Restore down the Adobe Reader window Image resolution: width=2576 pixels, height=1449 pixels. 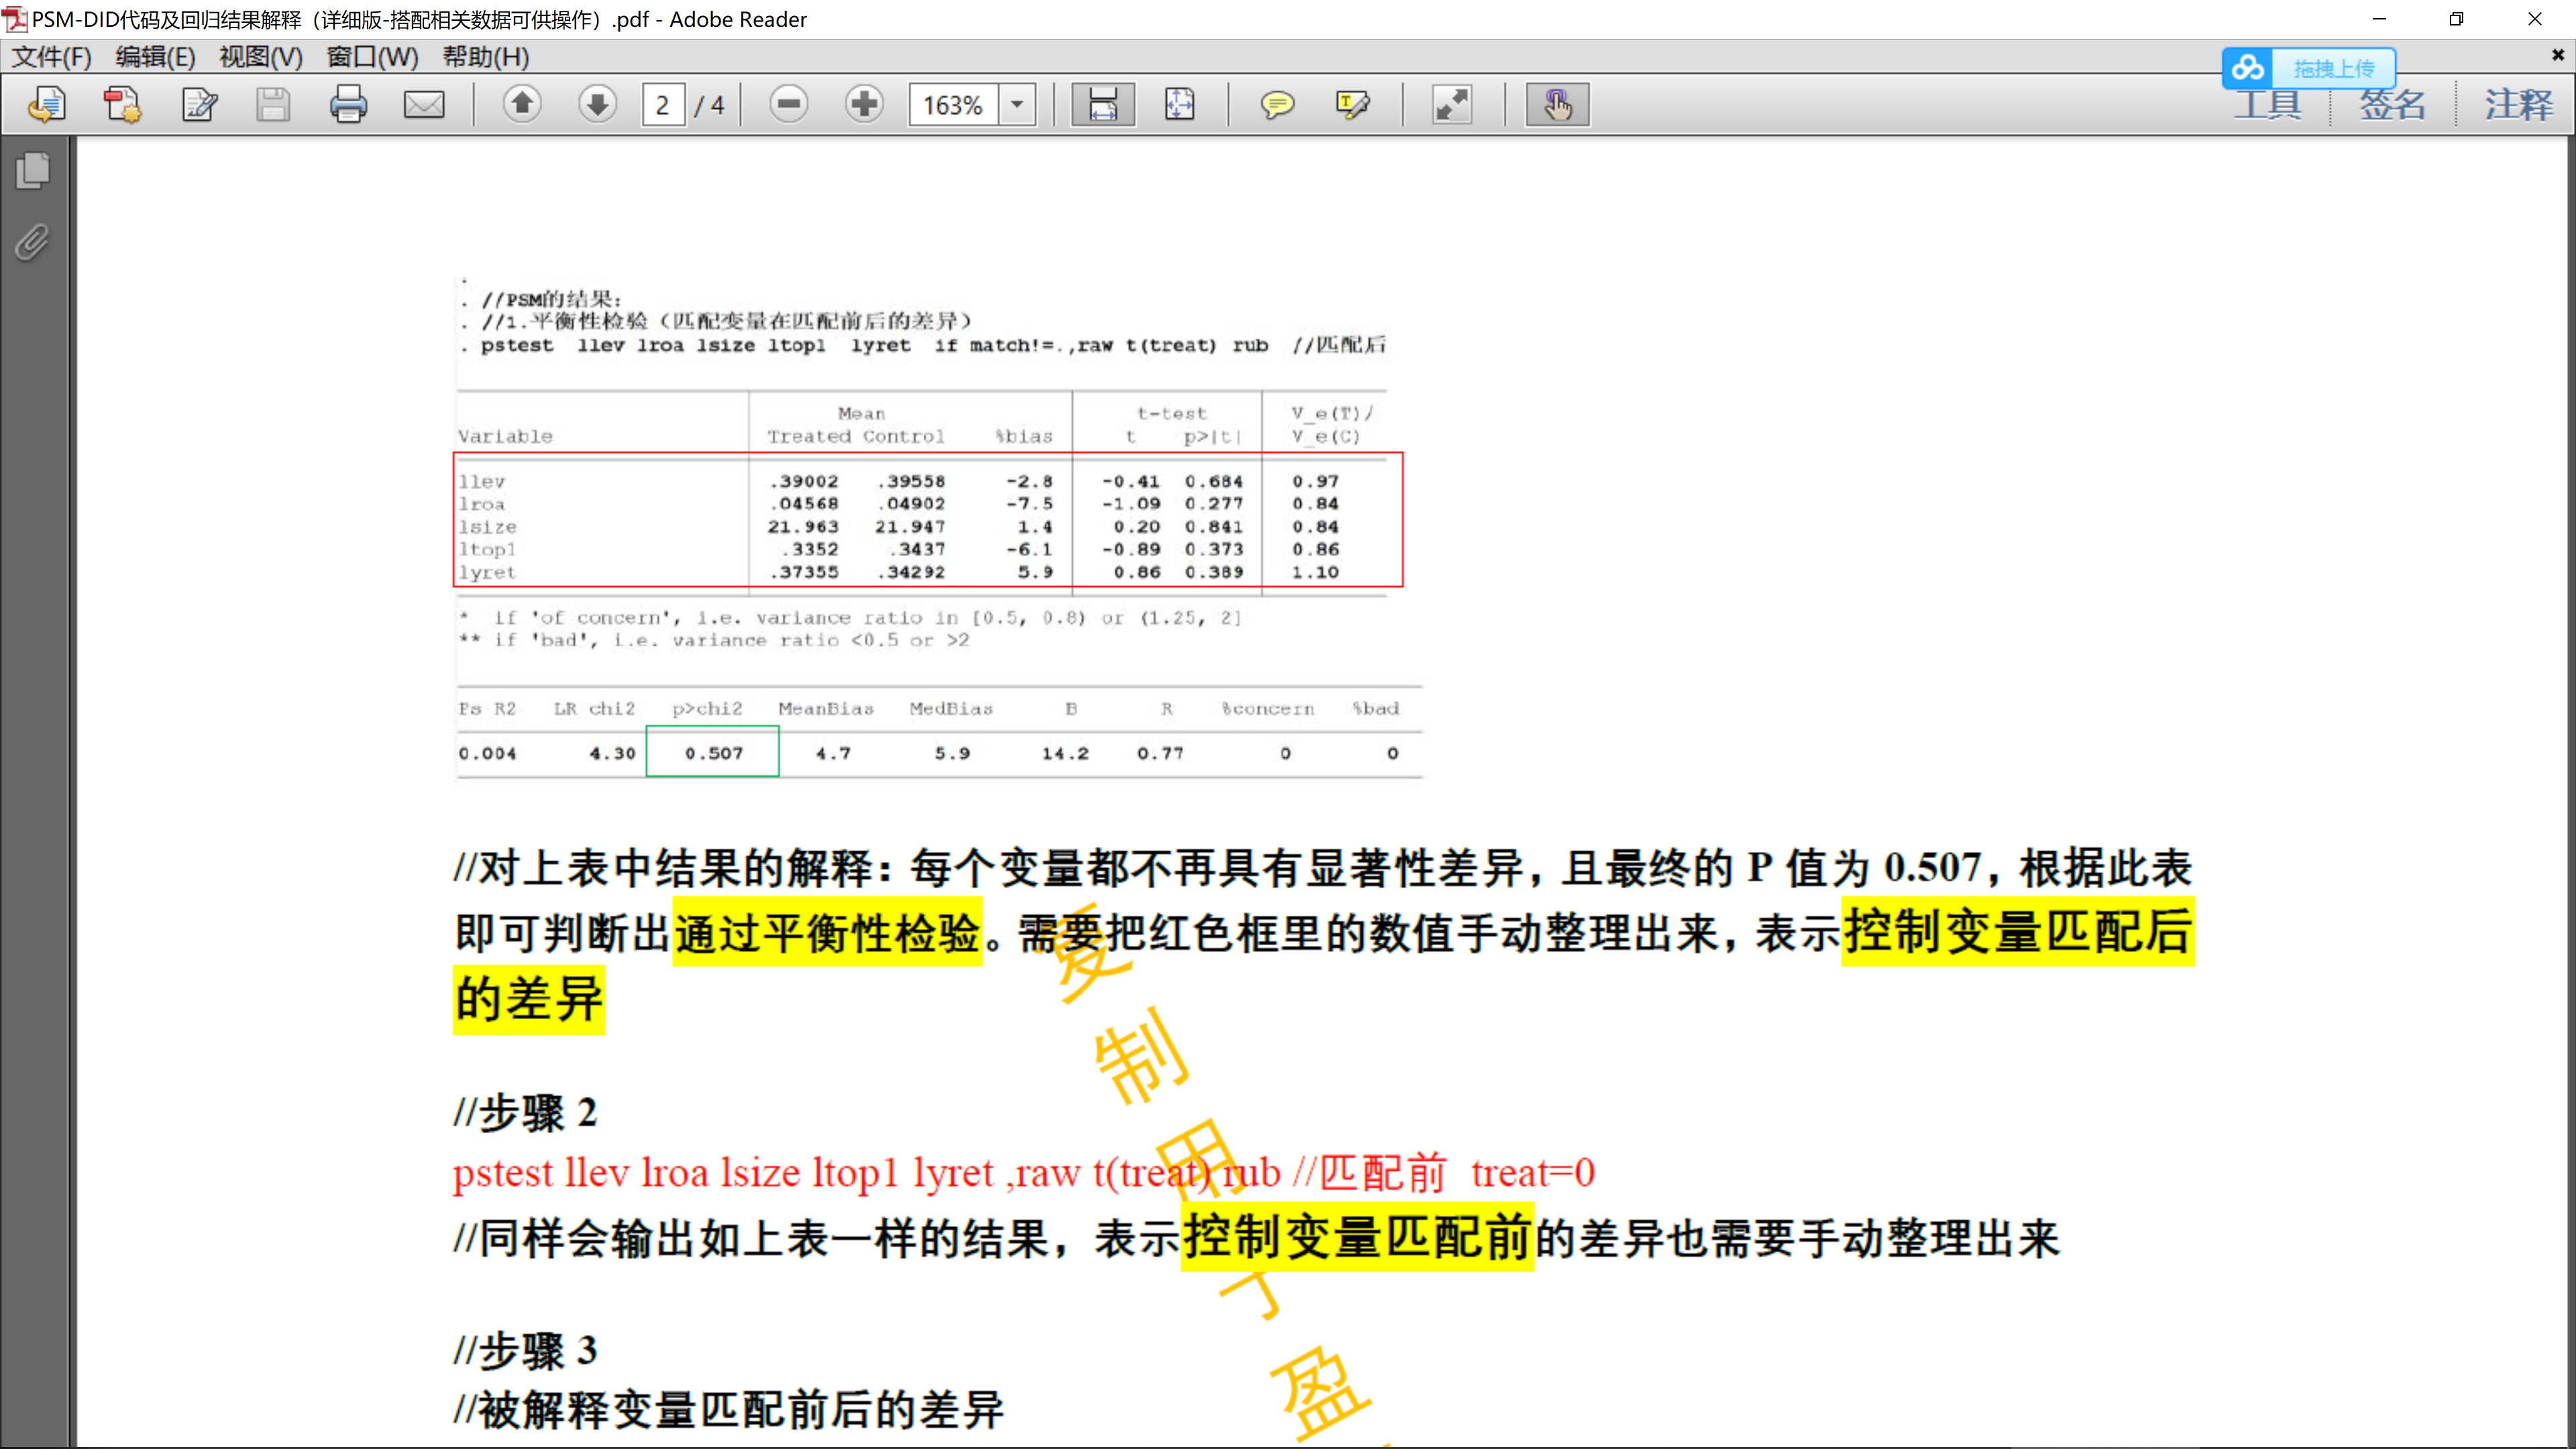point(2456,19)
